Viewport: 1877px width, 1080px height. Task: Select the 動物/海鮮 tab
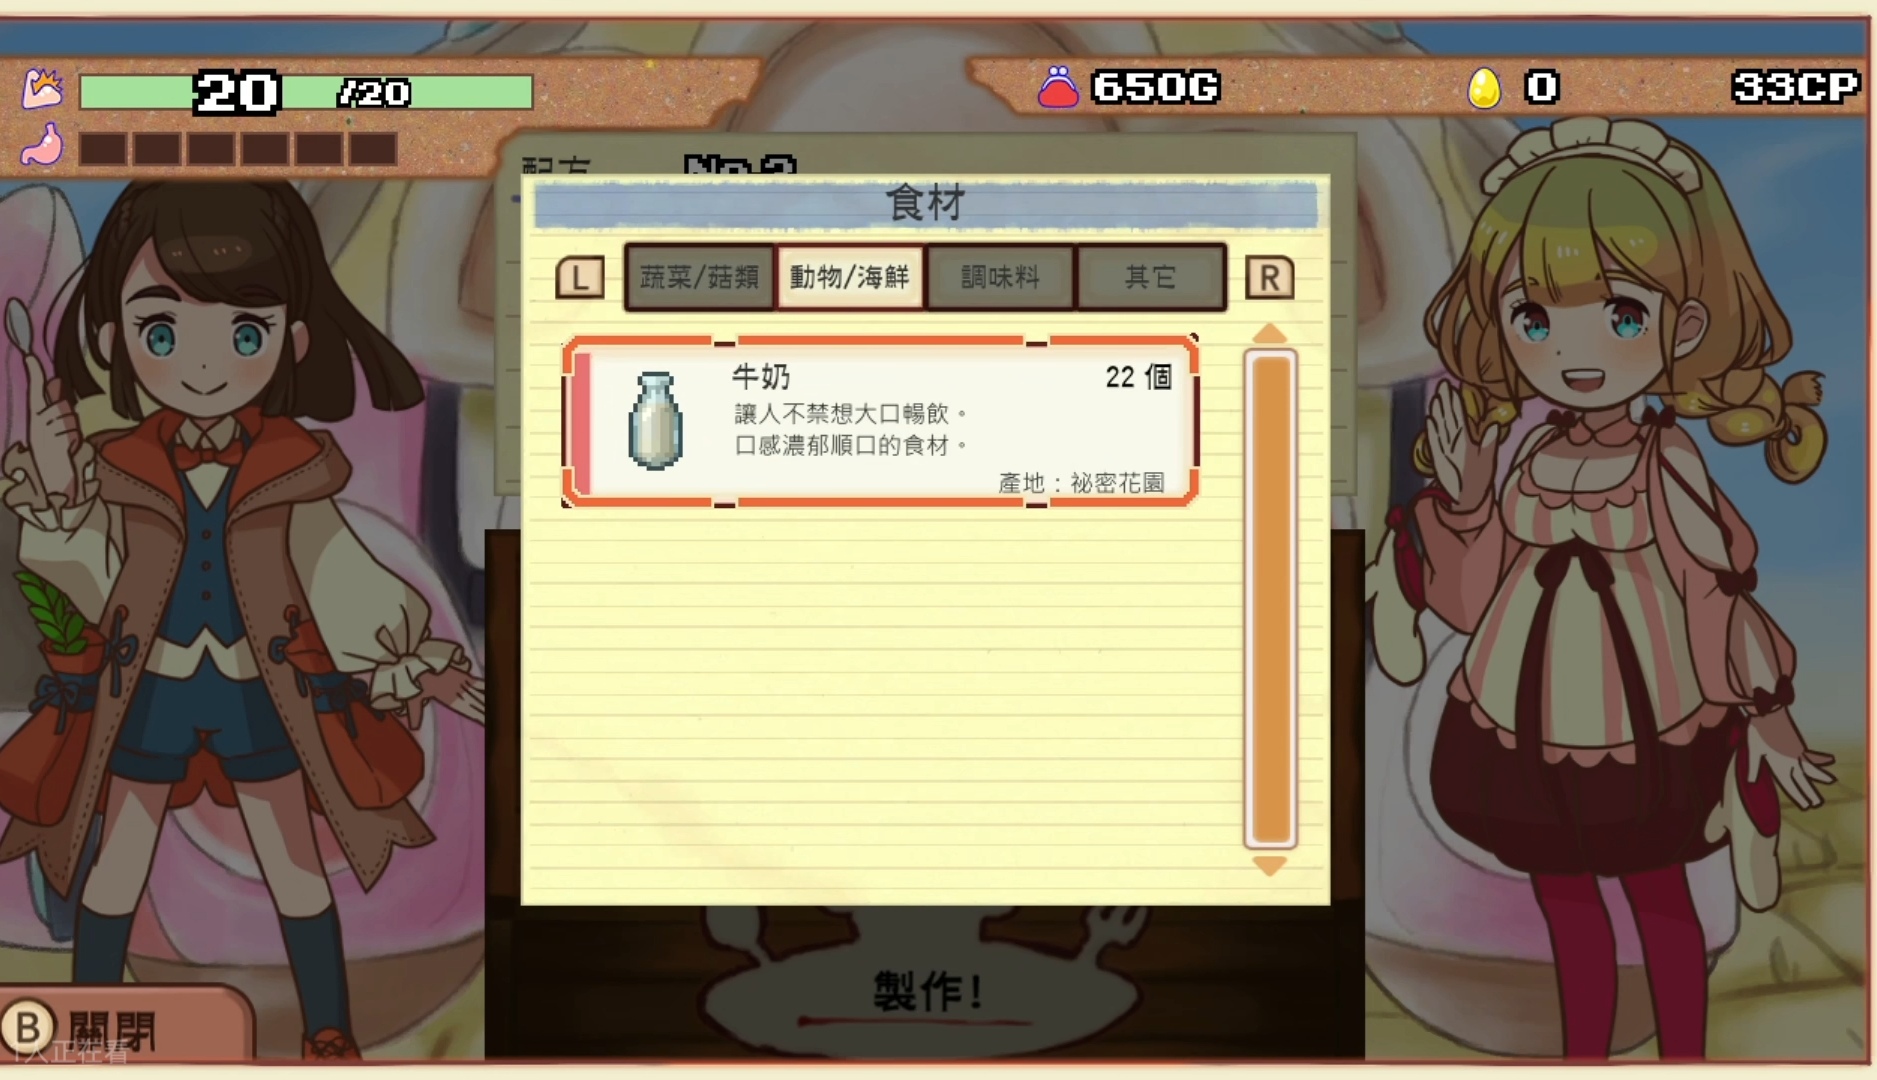click(x=850, y=277)
